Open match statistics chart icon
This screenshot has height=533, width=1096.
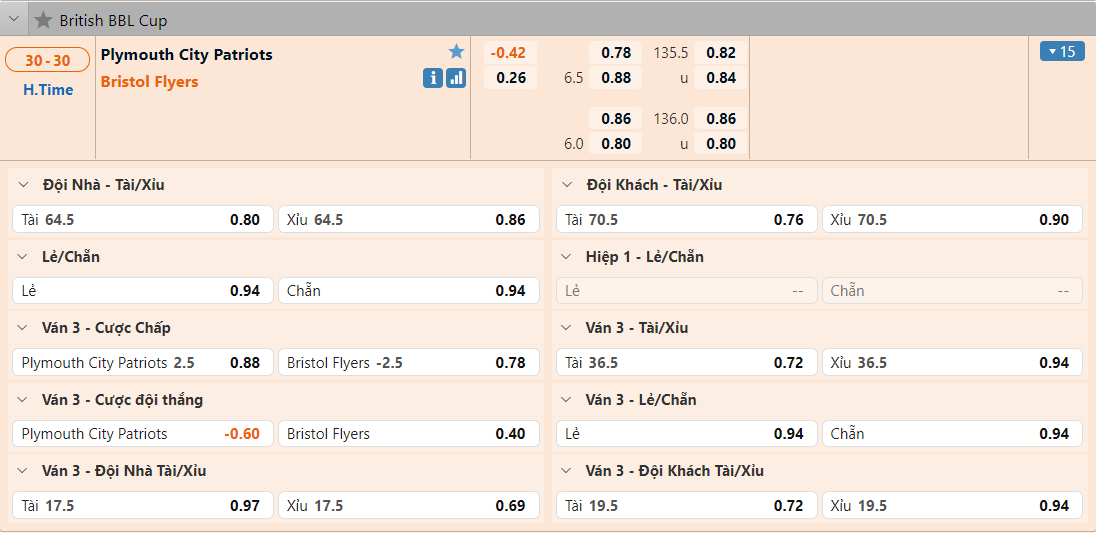456,78
